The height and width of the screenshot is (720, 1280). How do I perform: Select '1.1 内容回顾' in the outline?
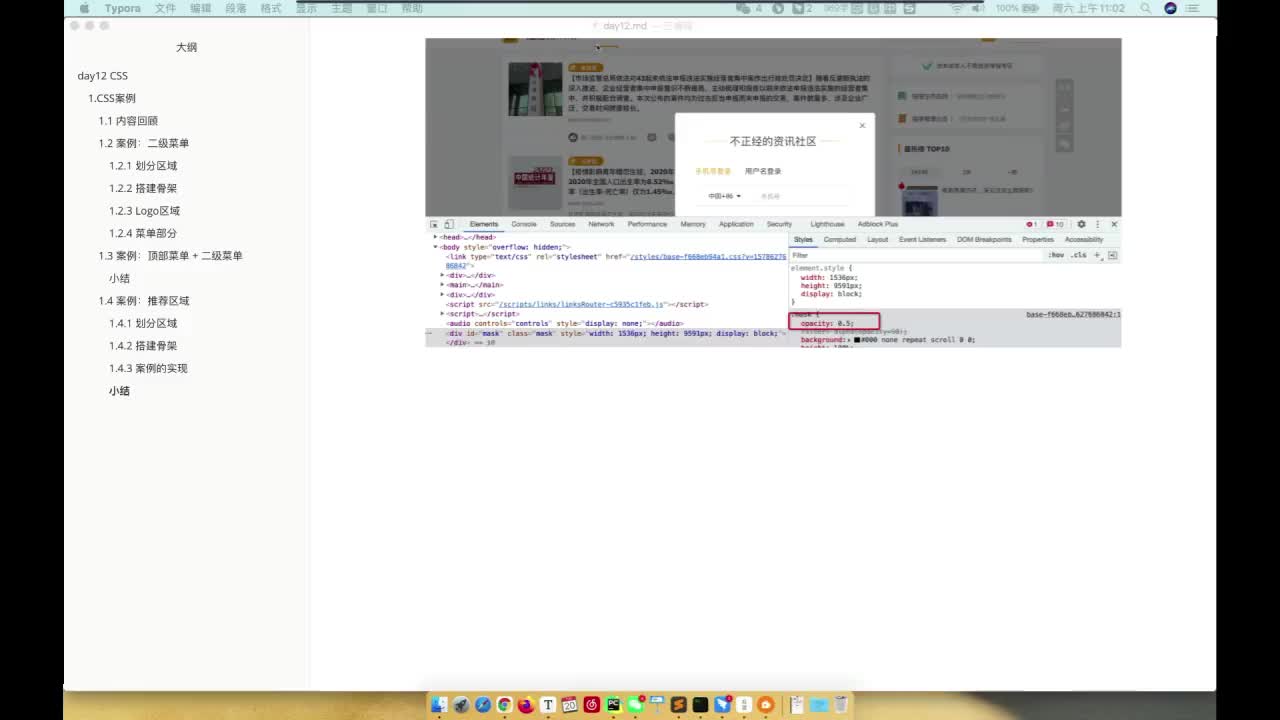pyautogui.click(x=128, y=121)
